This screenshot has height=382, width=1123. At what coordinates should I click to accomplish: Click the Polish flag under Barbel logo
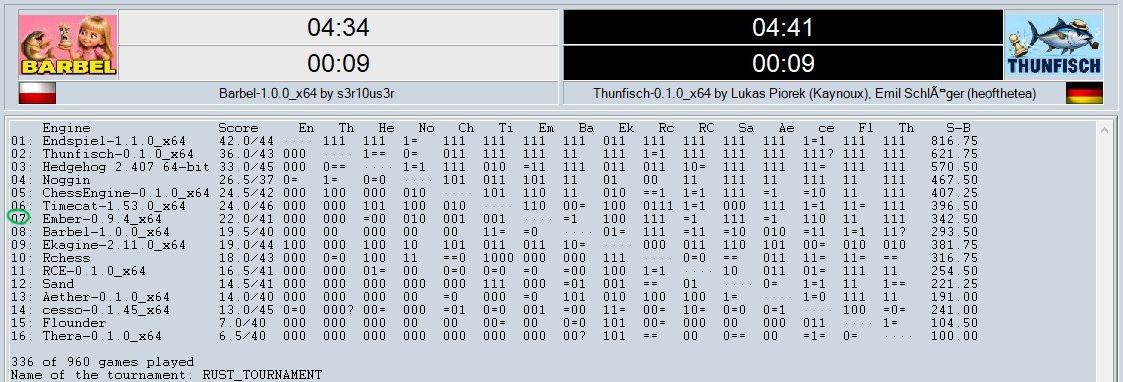37,93
